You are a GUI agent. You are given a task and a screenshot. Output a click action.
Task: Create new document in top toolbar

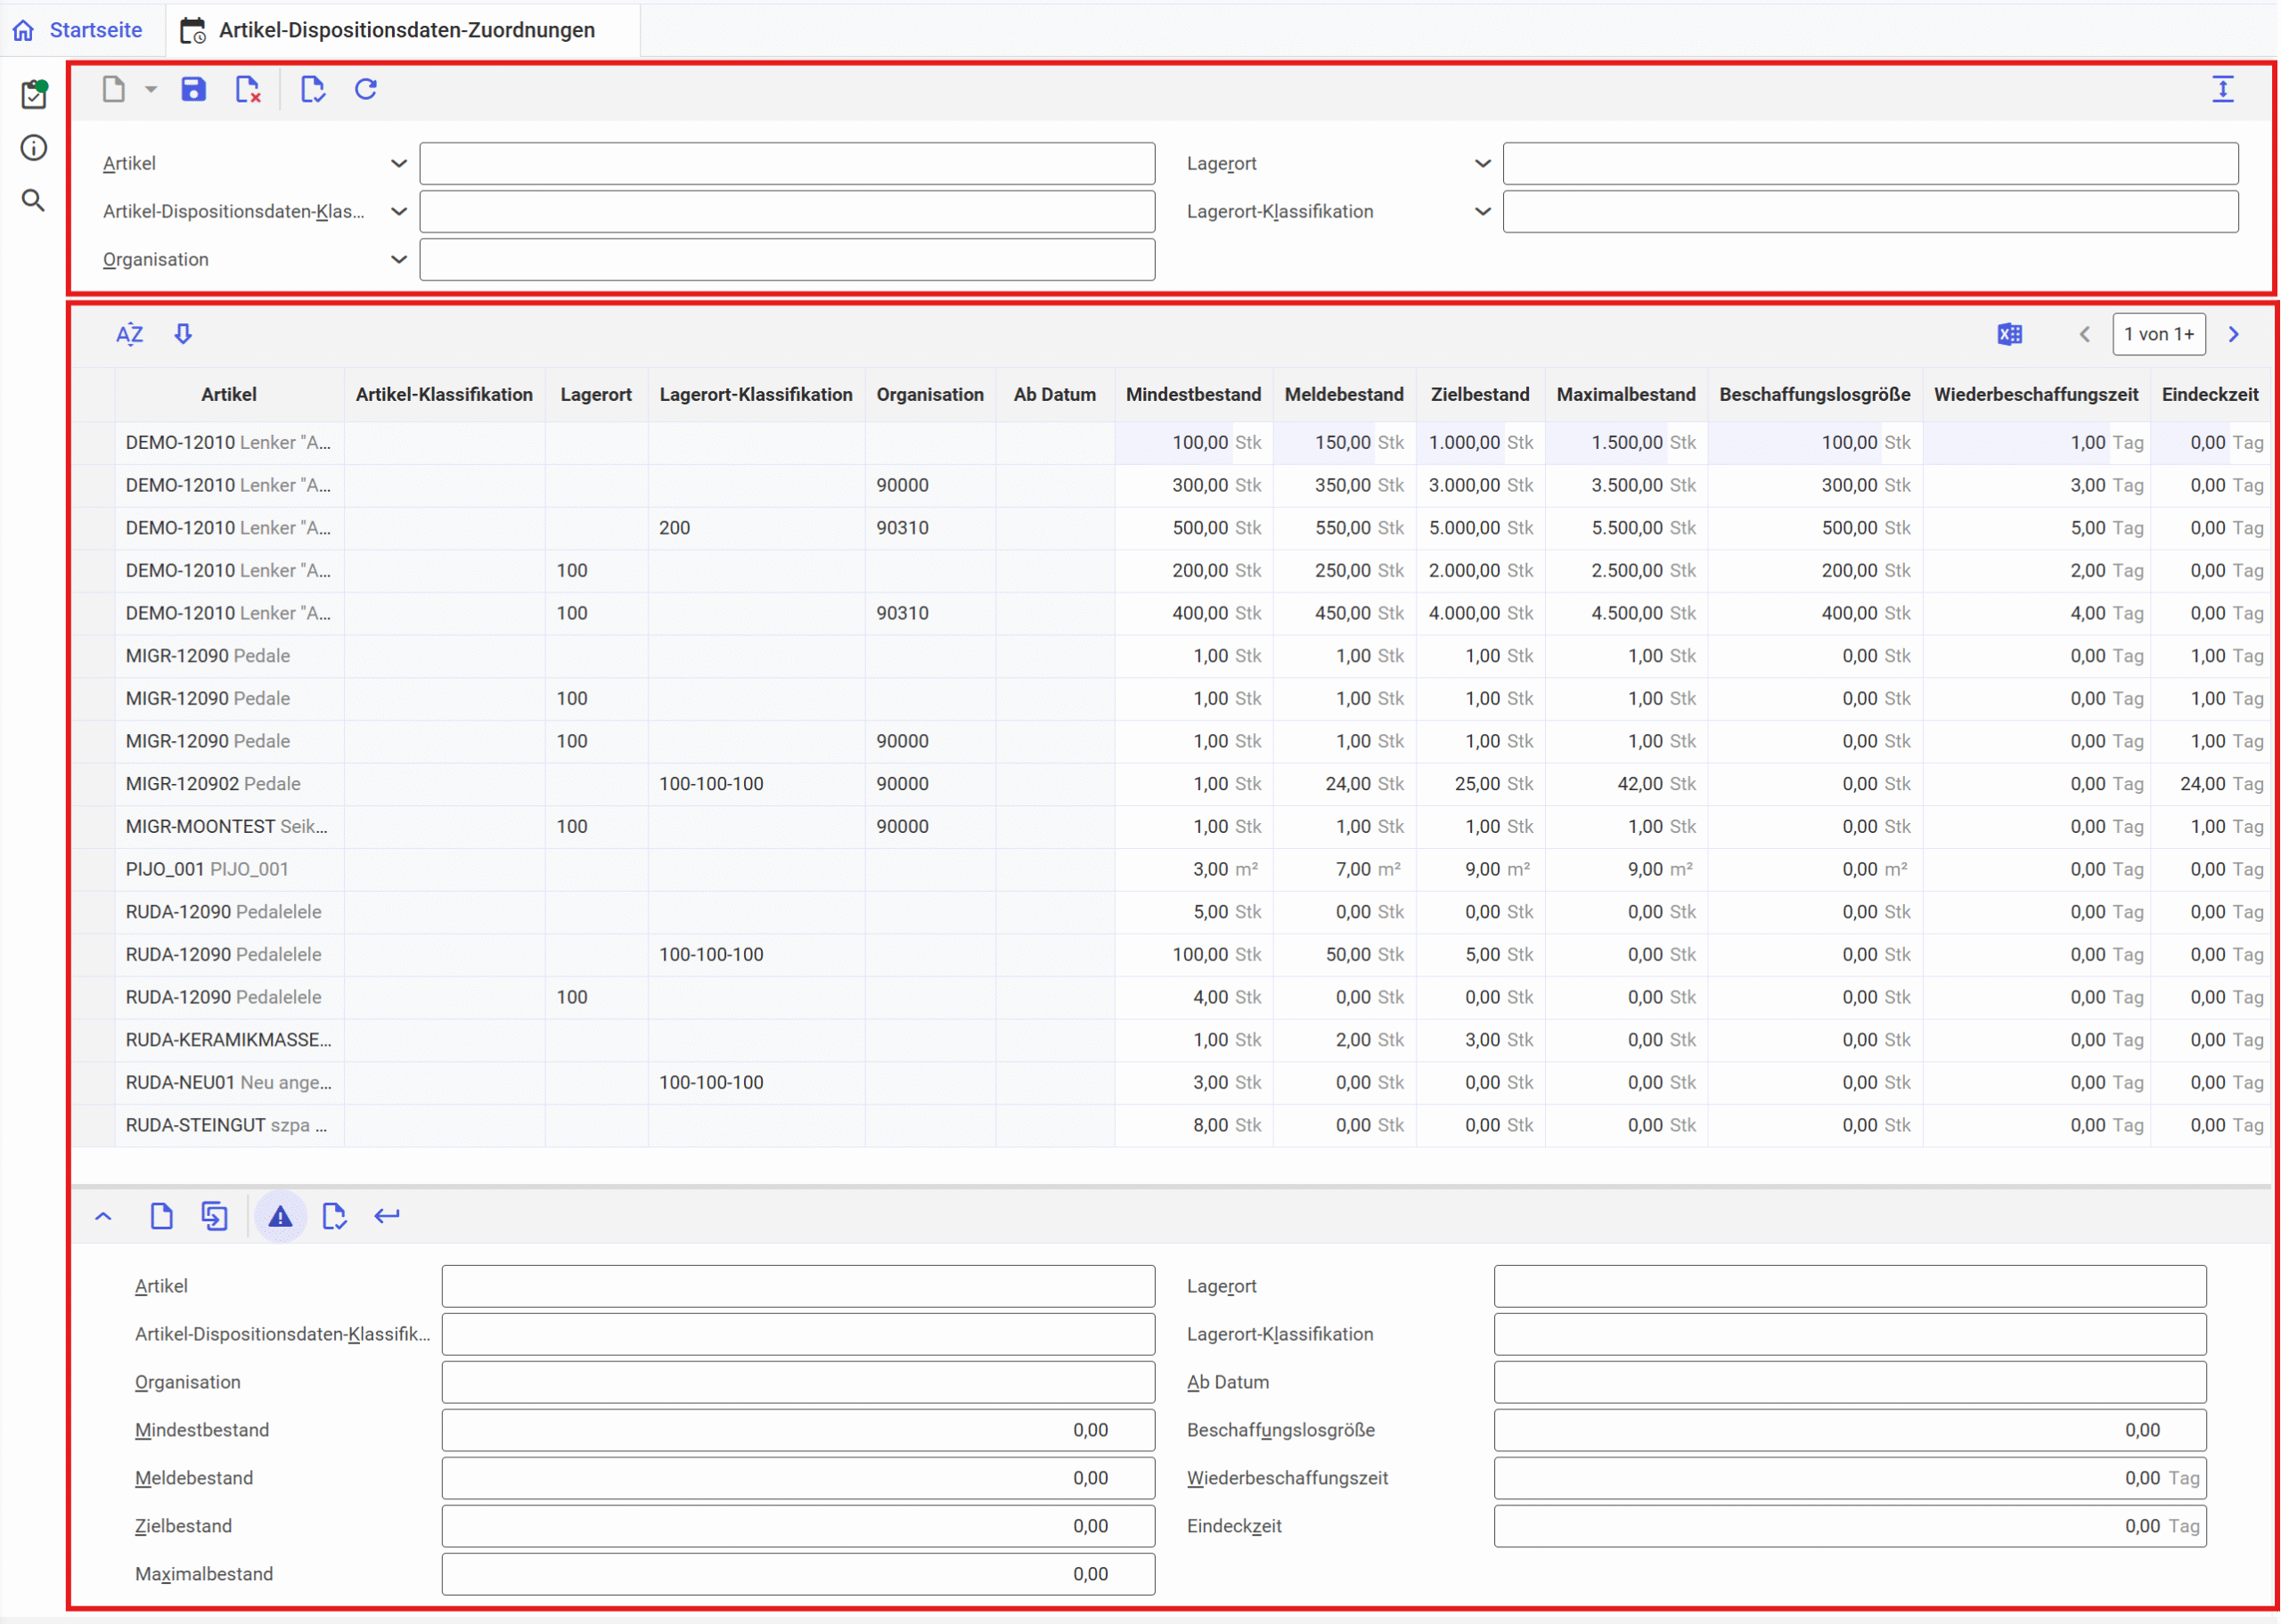pyautogui.click(x=114, y=89)
